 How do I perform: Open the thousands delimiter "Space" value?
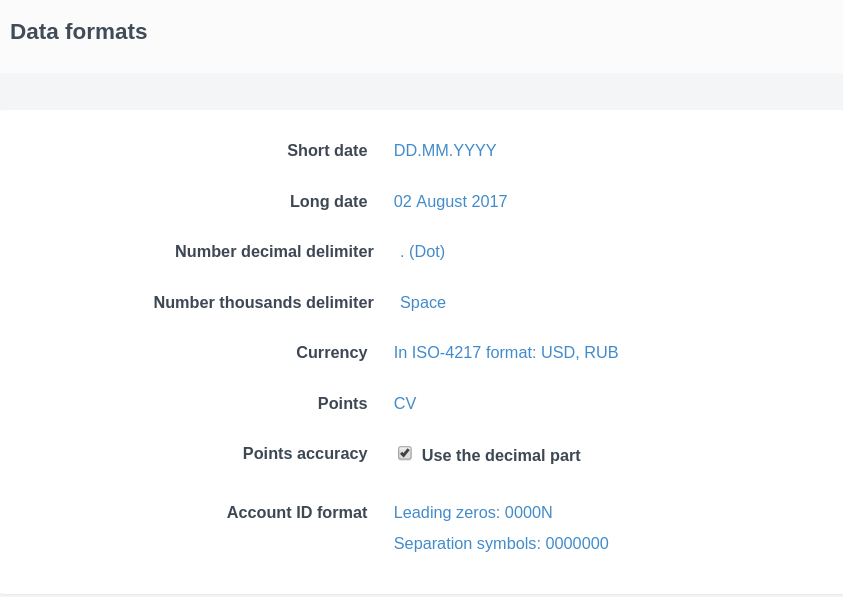point(422,302)
